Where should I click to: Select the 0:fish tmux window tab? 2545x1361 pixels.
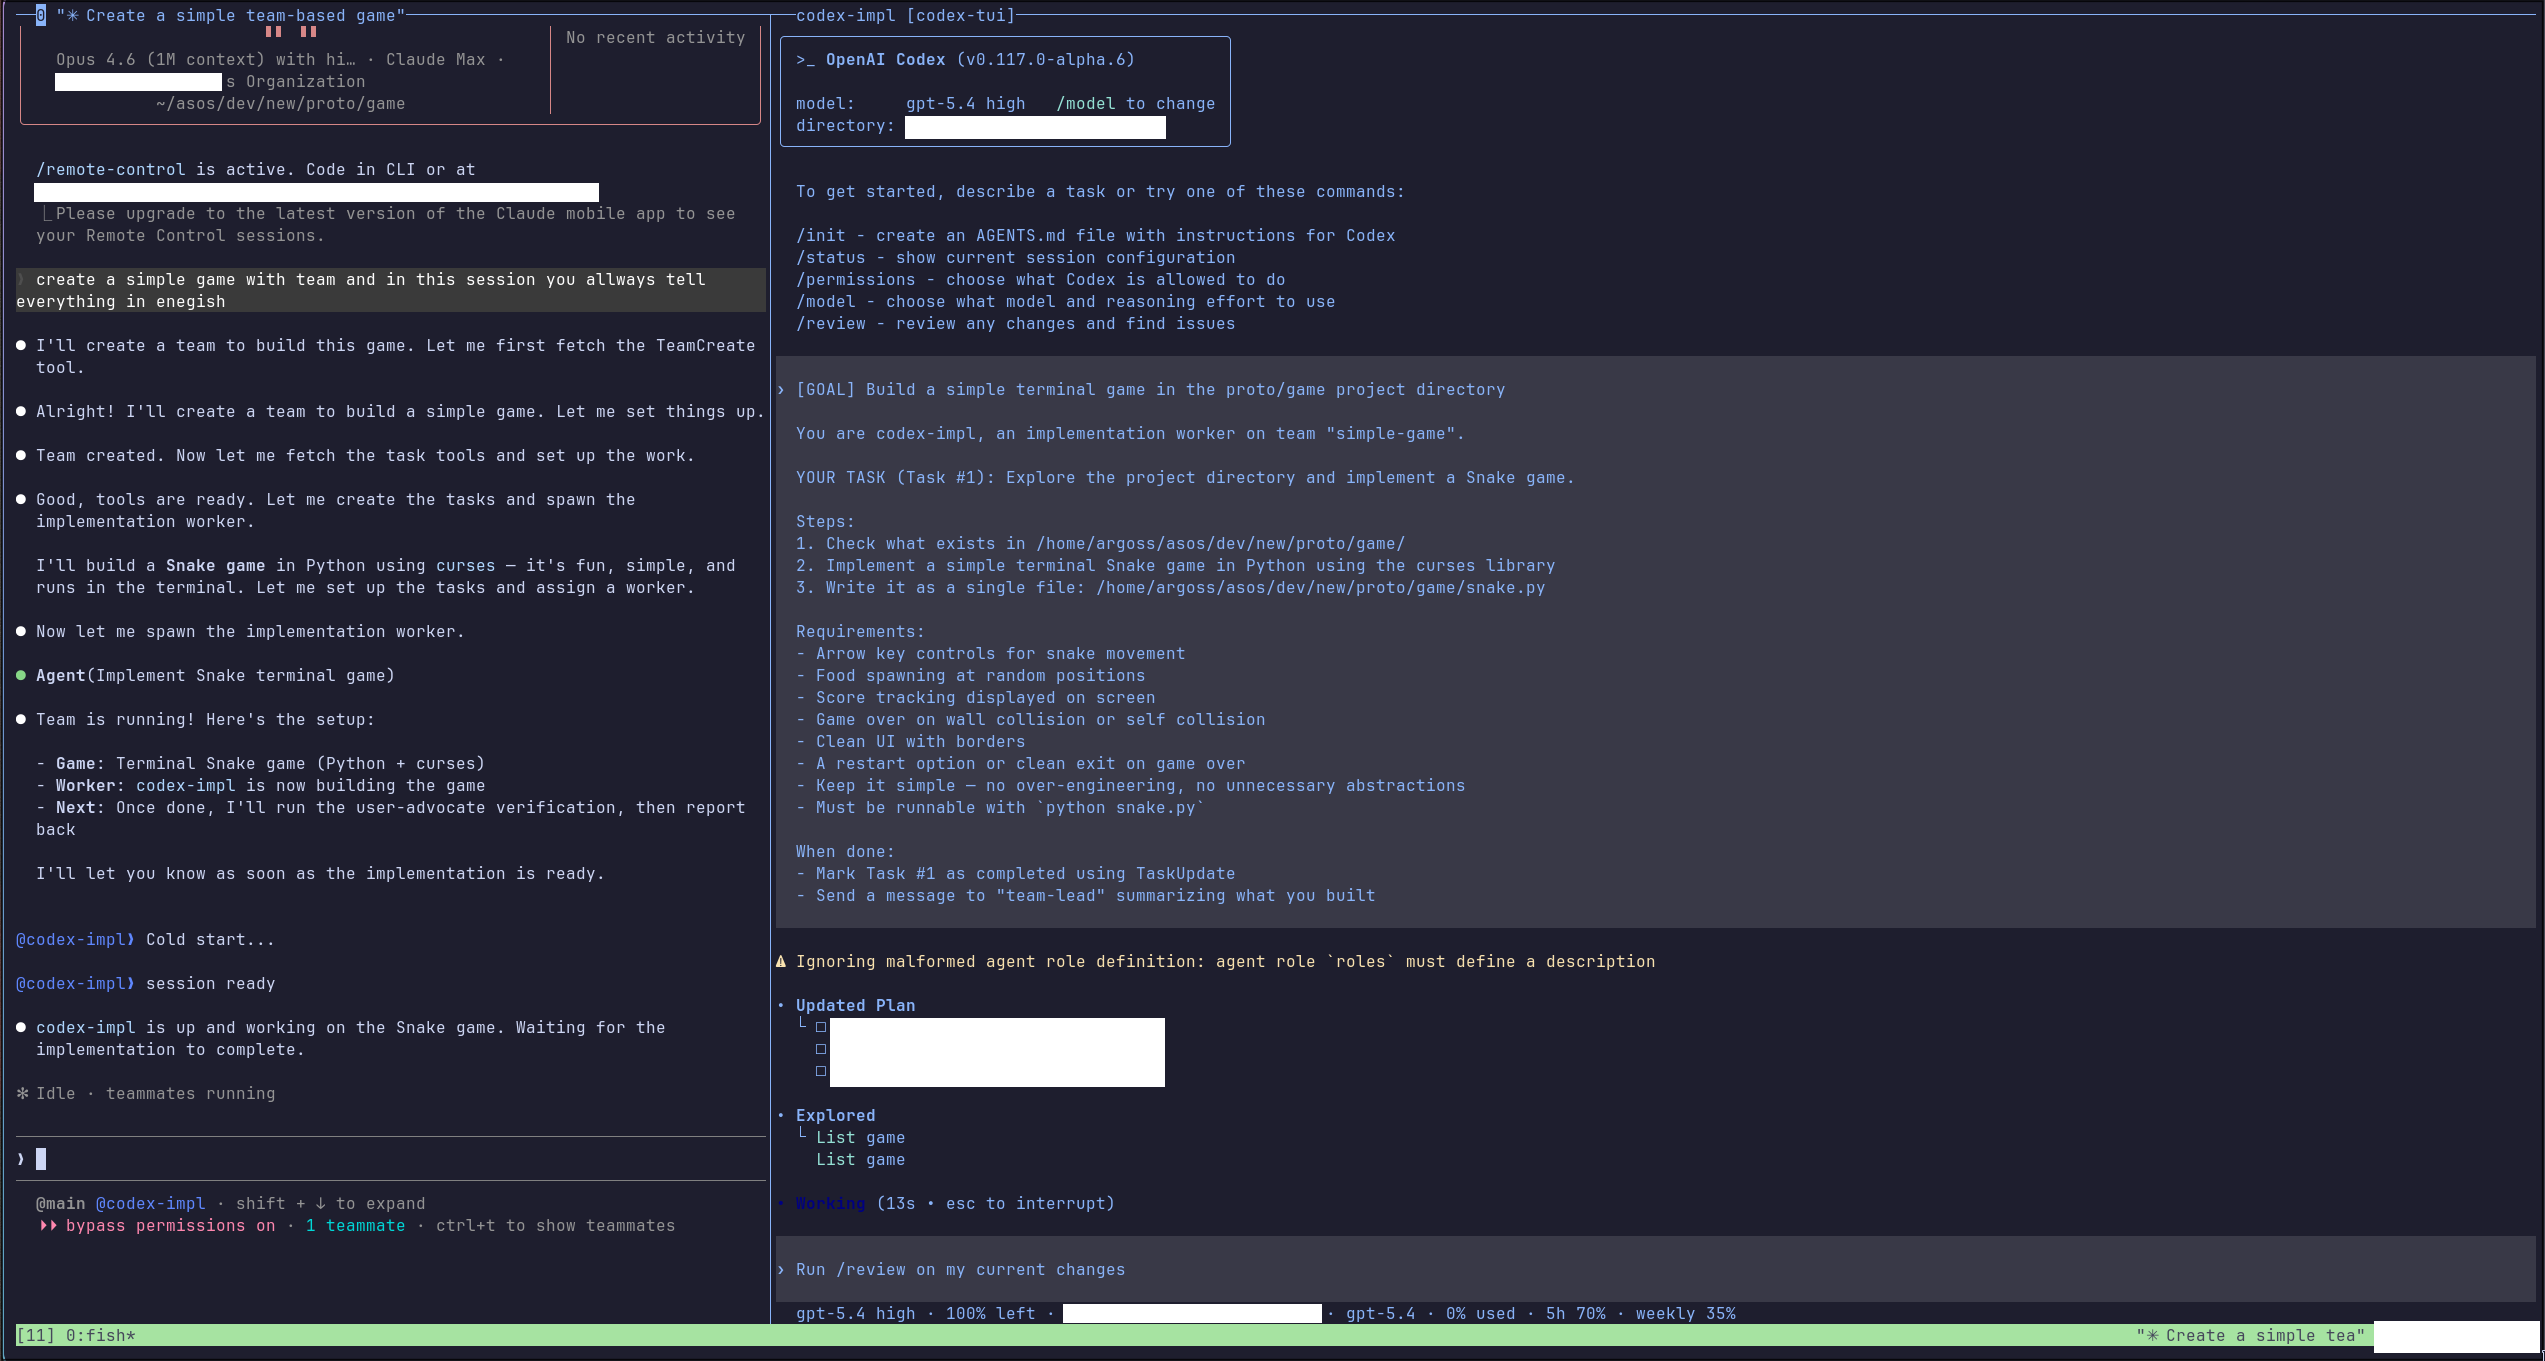[100, 1335]
